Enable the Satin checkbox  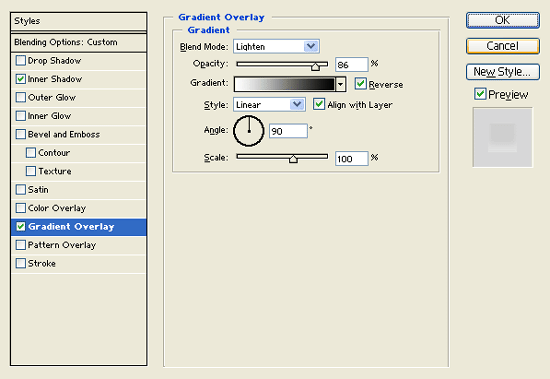point(21,190)
